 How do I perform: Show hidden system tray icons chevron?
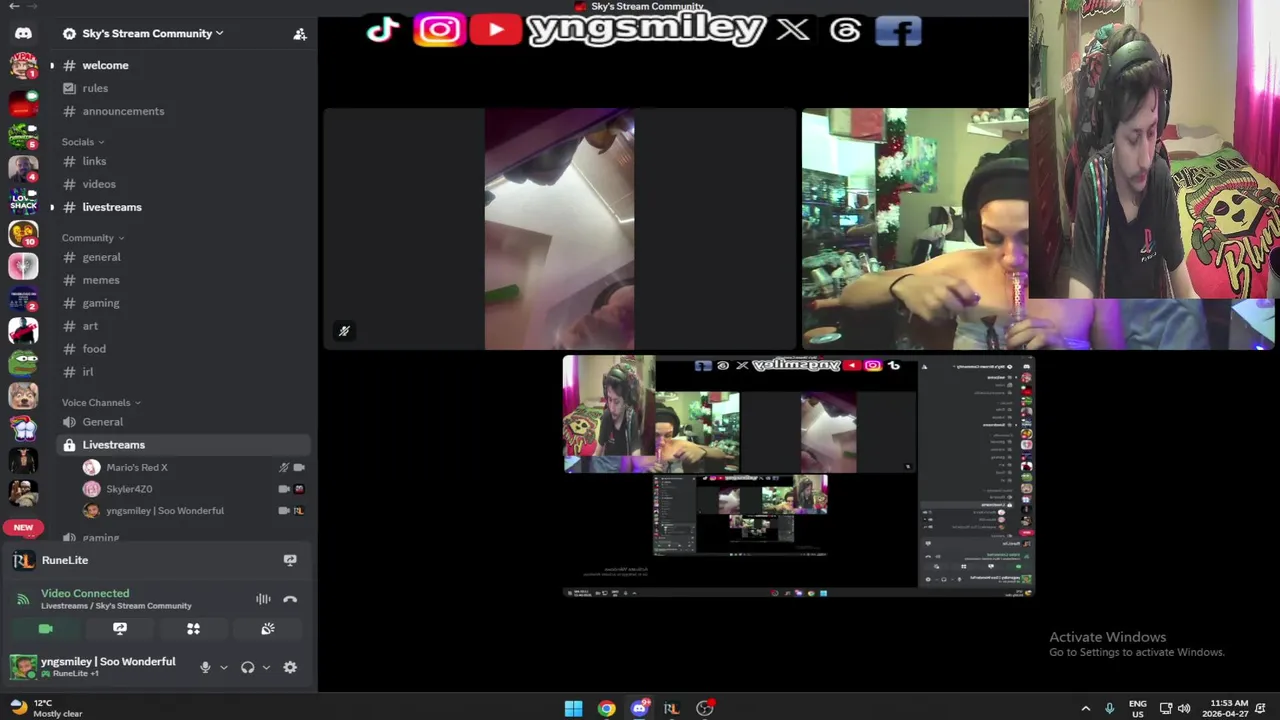point(1086,708)
